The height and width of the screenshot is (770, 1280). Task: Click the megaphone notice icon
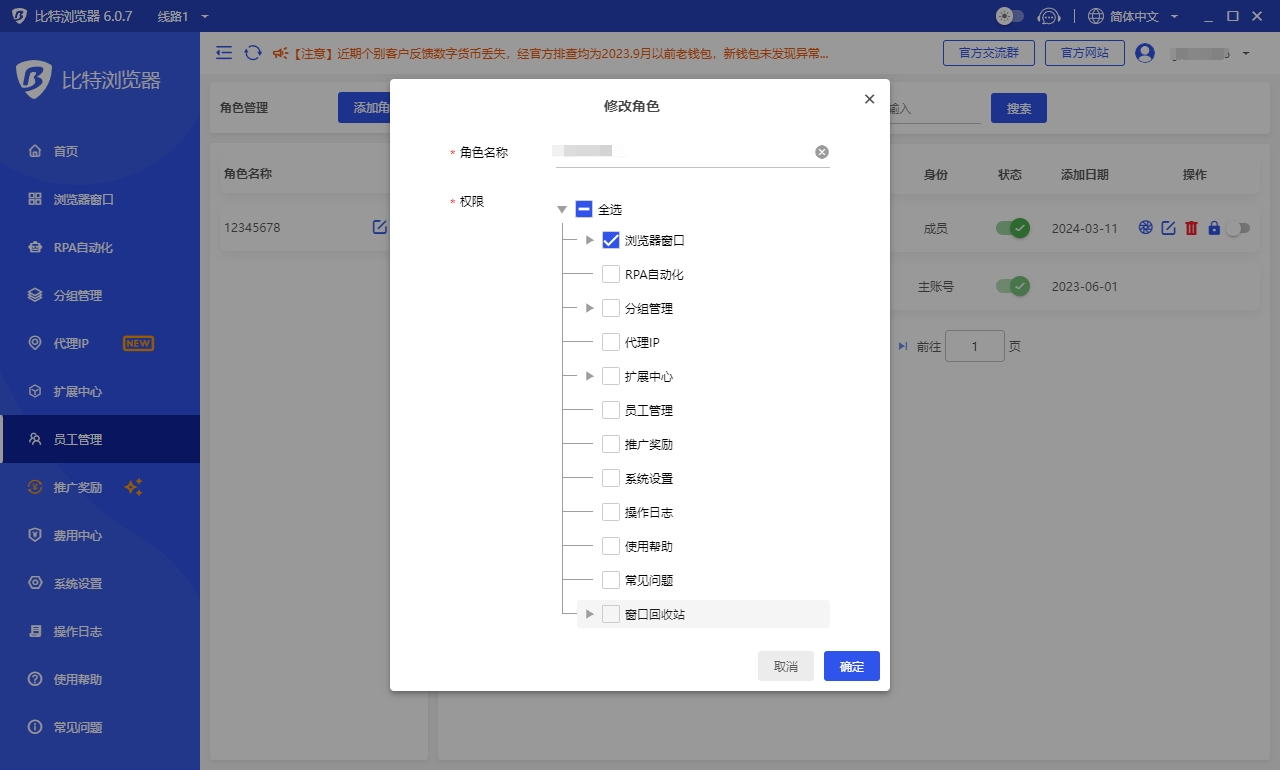[280, 53]
